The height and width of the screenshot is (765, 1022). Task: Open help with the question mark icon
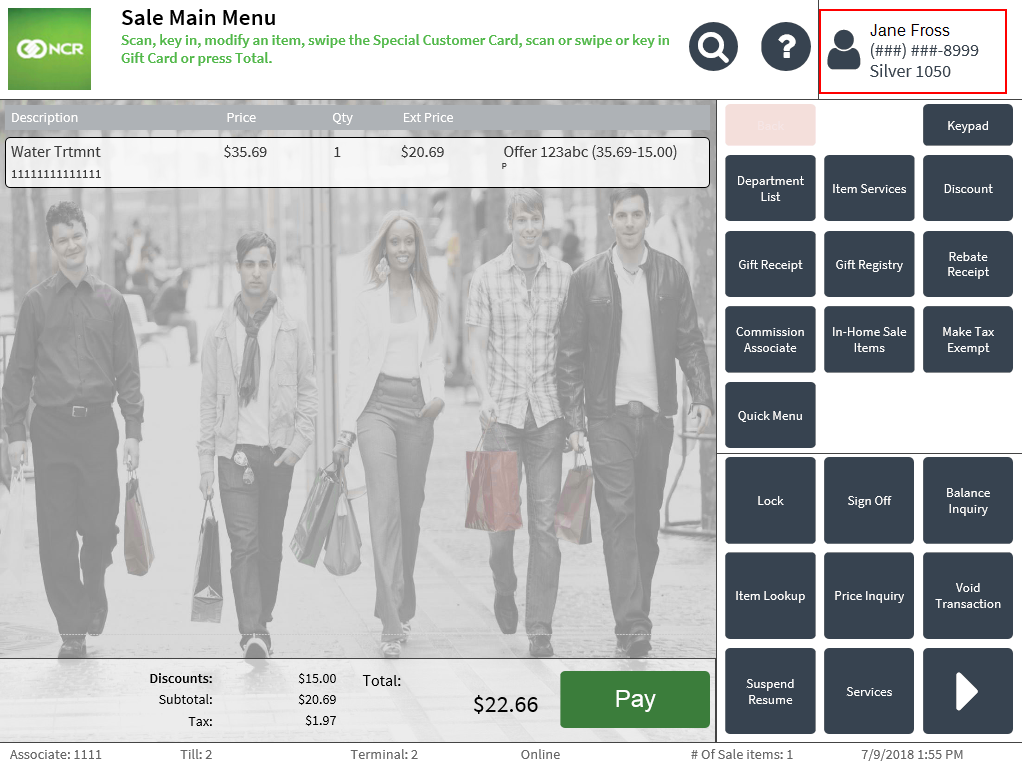click(786, 47)
